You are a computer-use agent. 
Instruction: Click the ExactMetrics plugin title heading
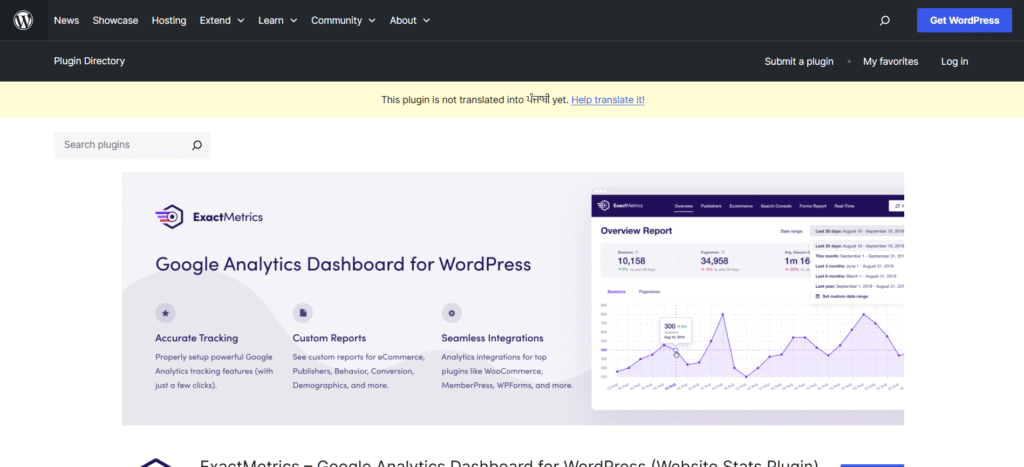509,462
